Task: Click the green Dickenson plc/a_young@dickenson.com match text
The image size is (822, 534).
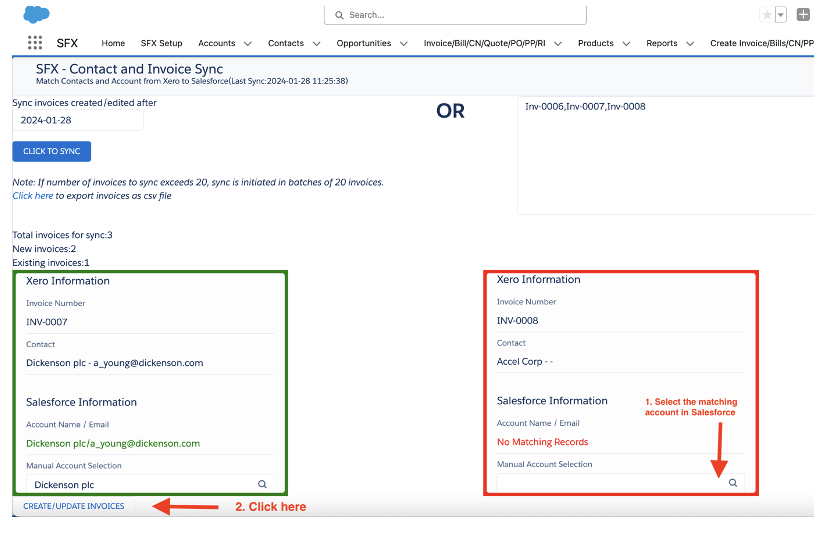Action: tap(113, 443)
